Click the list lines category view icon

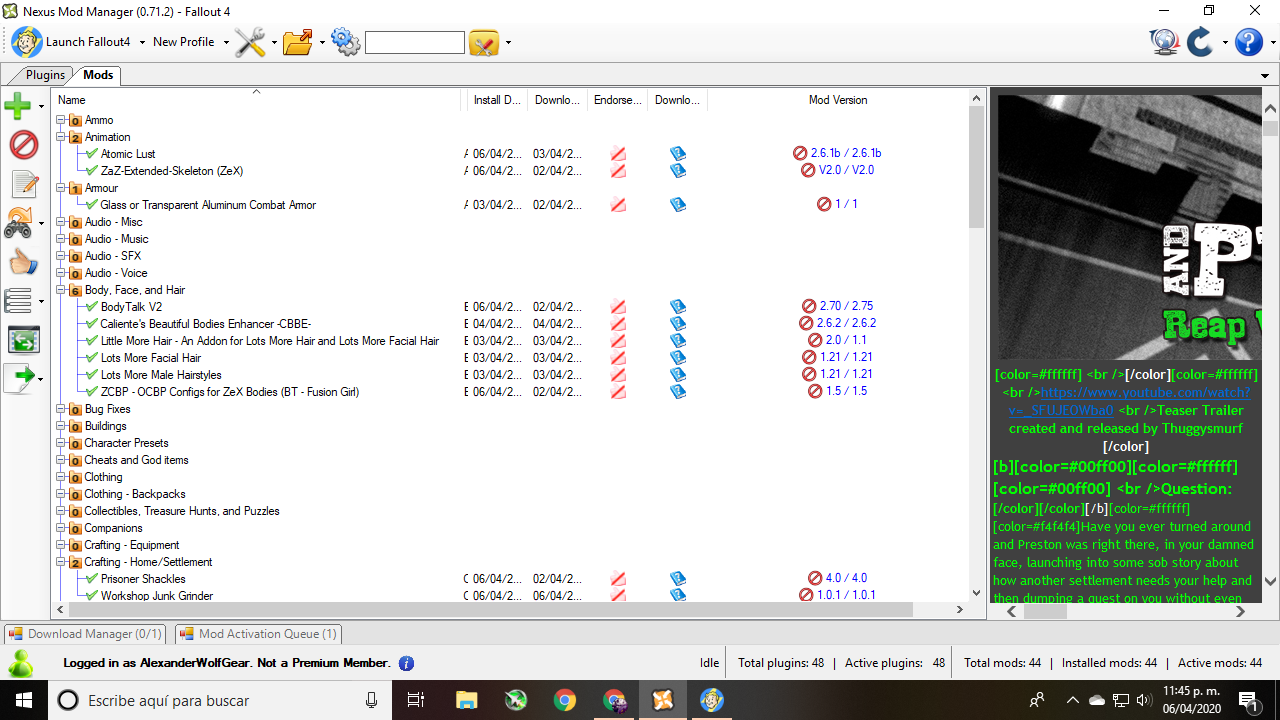(x=18, y=300)
